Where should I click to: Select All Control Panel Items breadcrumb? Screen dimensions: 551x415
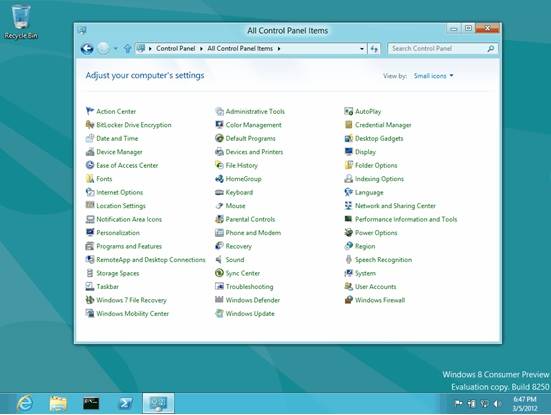pyautogui.click(x=240, y=48)
